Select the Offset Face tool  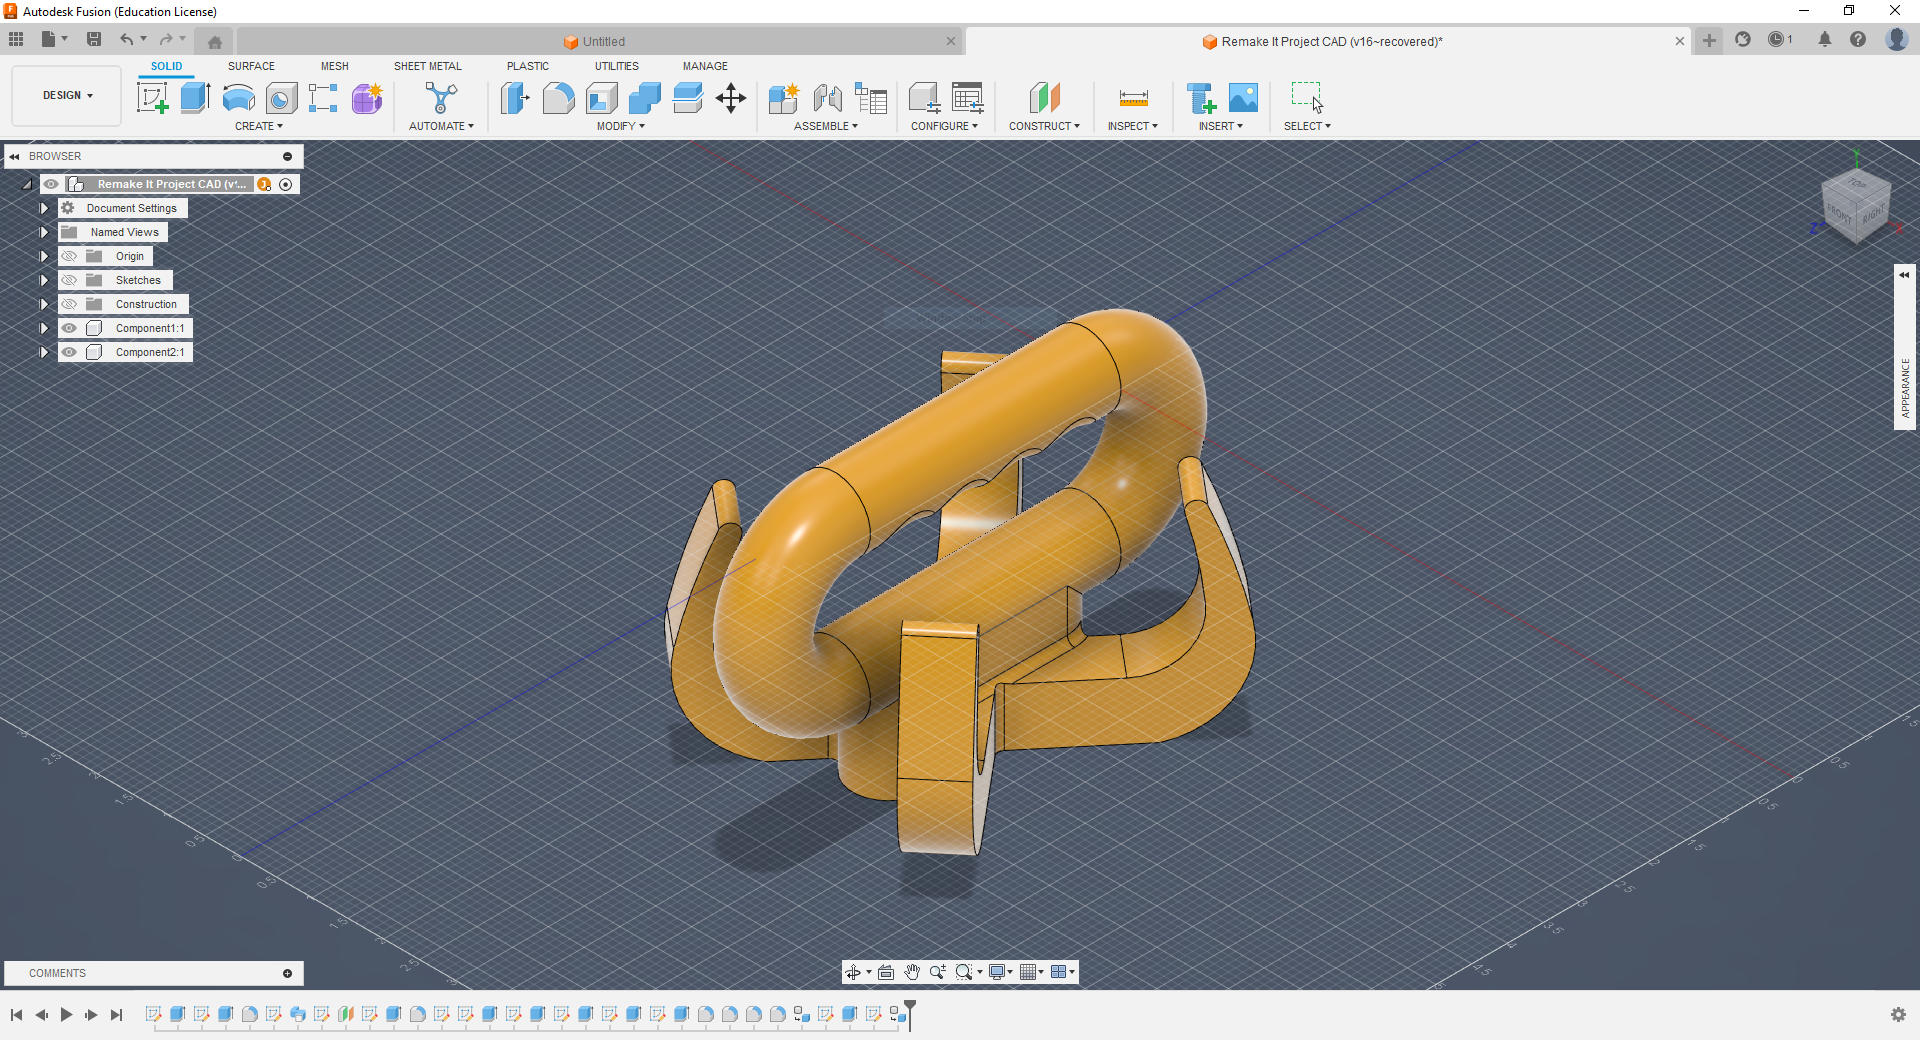(x=687, y=98)
